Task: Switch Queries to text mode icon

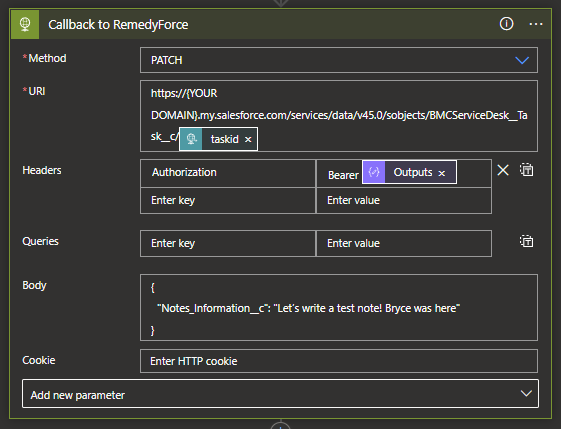Action: 527,241
